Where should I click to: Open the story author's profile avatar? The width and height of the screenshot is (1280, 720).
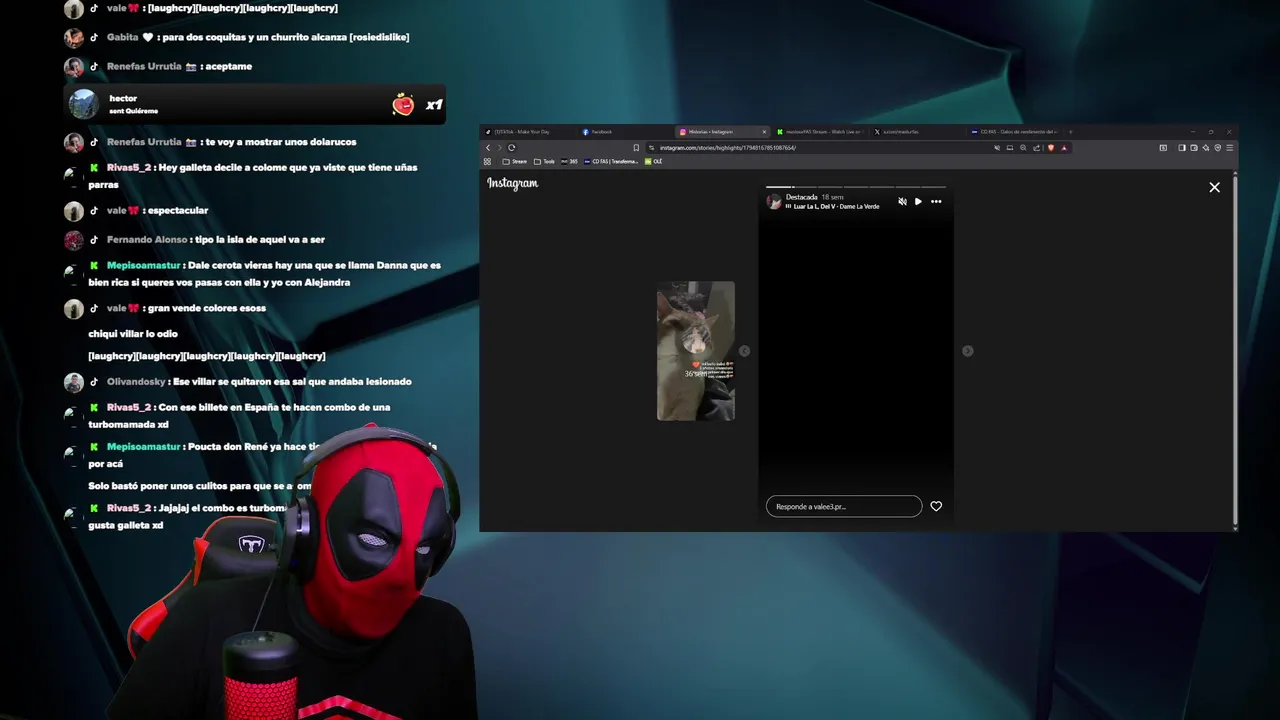pyautogui.click(x=774, y=202)
